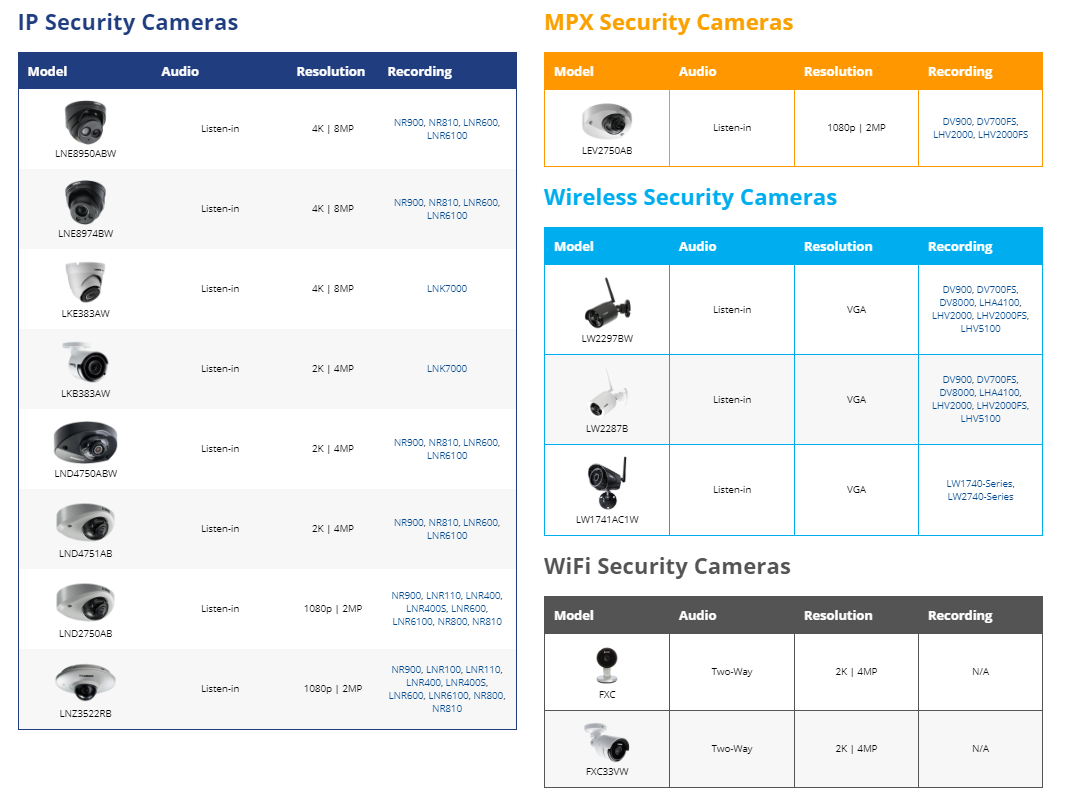1074x801 pixels.
Task: Click LHV5100 link in LW2287B row
Action: tap(980, 419)
